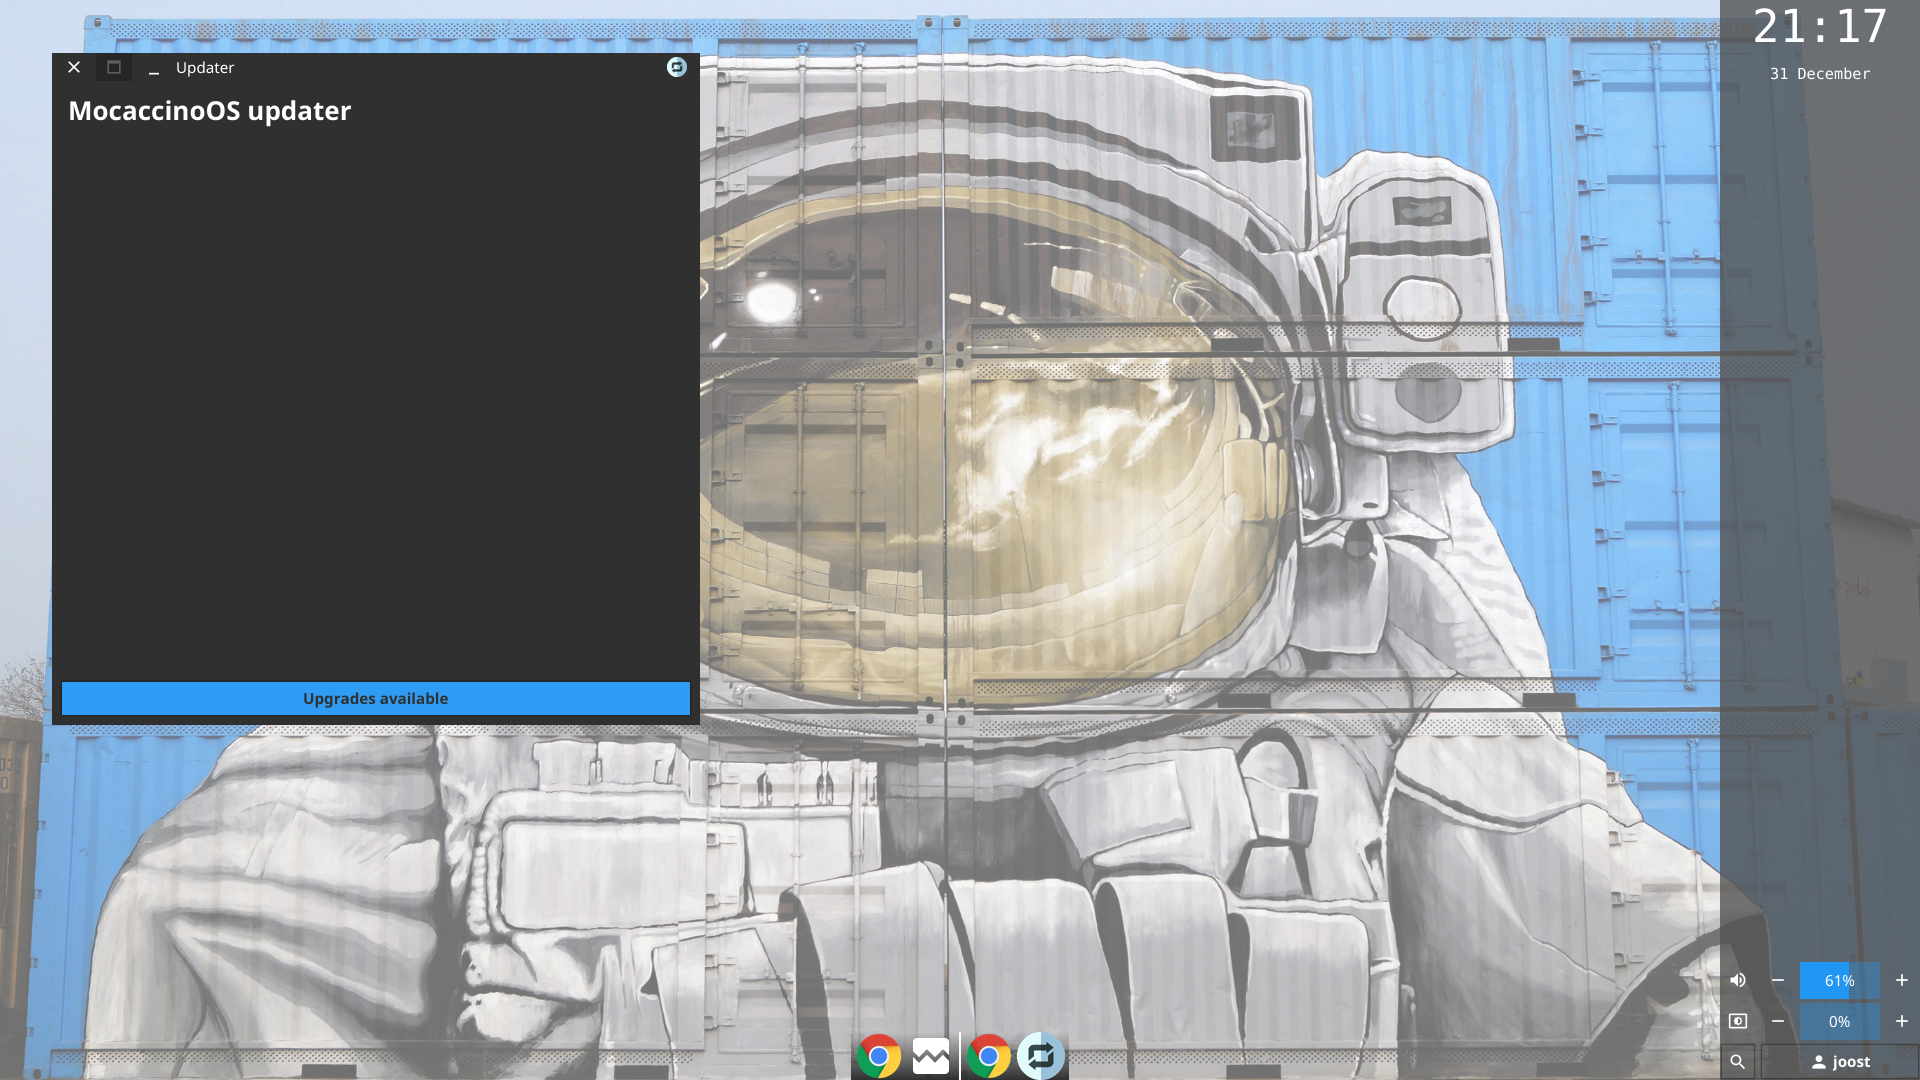Mute audio via the speaker icon
This screenshot has width=1920, height=1080.
click(1738, 980)
